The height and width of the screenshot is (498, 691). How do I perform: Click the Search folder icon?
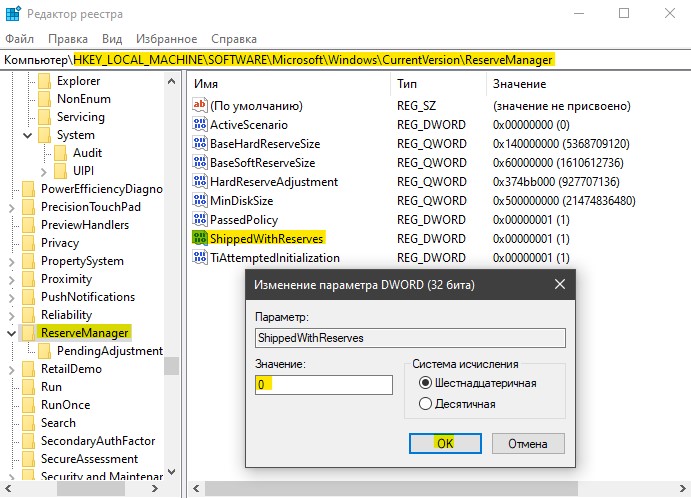point(29,423)
